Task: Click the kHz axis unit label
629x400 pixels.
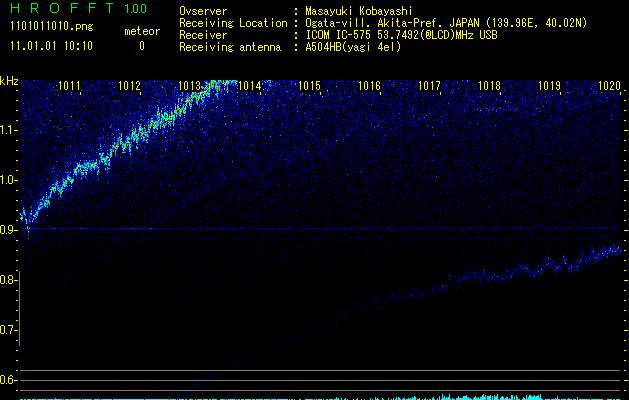Action: (x=9, y=81)
